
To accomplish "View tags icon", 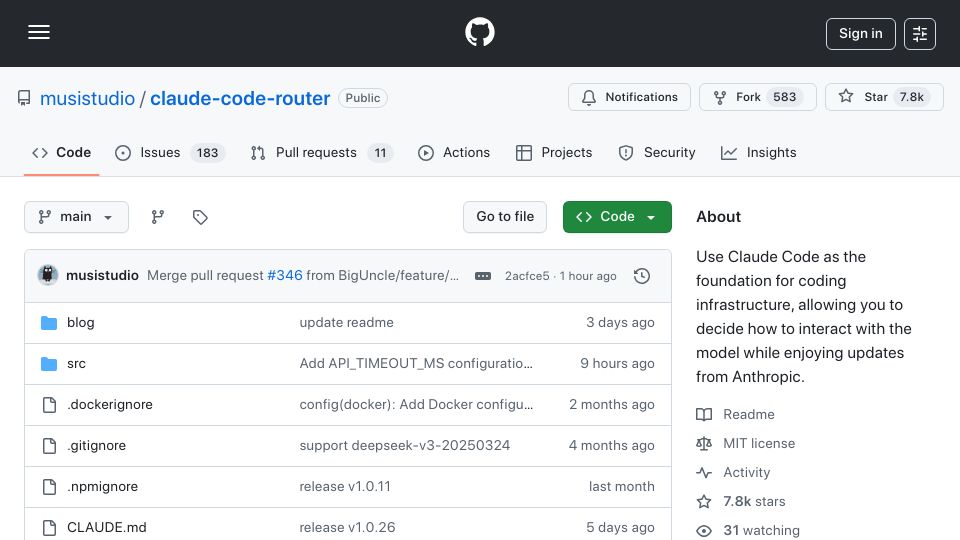I will [200, 217].
